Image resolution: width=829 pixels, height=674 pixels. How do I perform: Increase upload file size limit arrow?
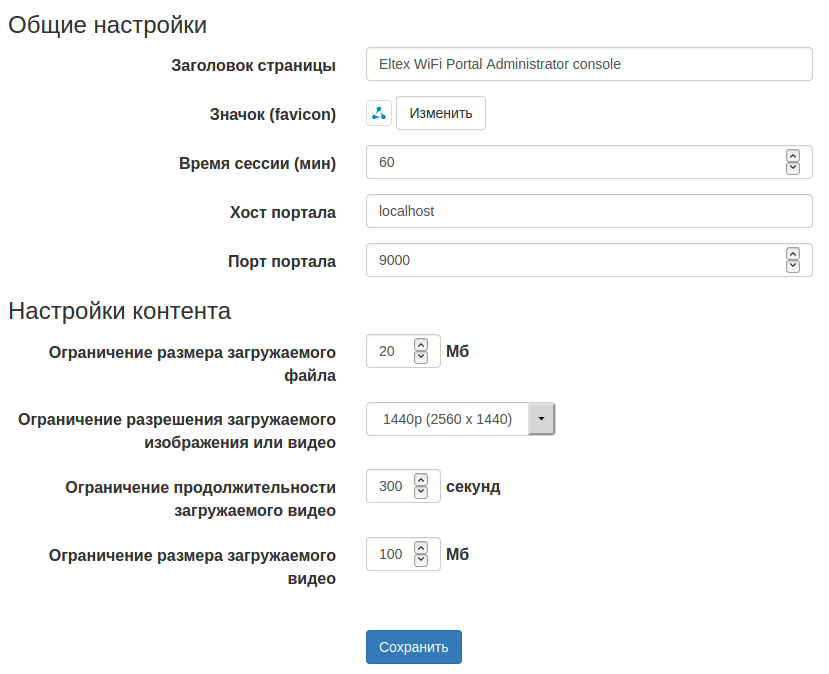click(x=421, y=344)
